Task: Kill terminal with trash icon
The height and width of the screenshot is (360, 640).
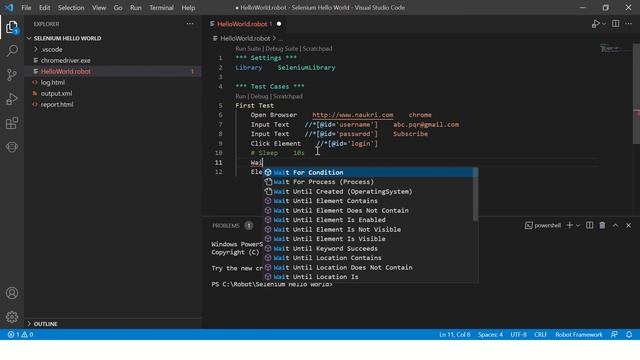Action: coord(602,225)
